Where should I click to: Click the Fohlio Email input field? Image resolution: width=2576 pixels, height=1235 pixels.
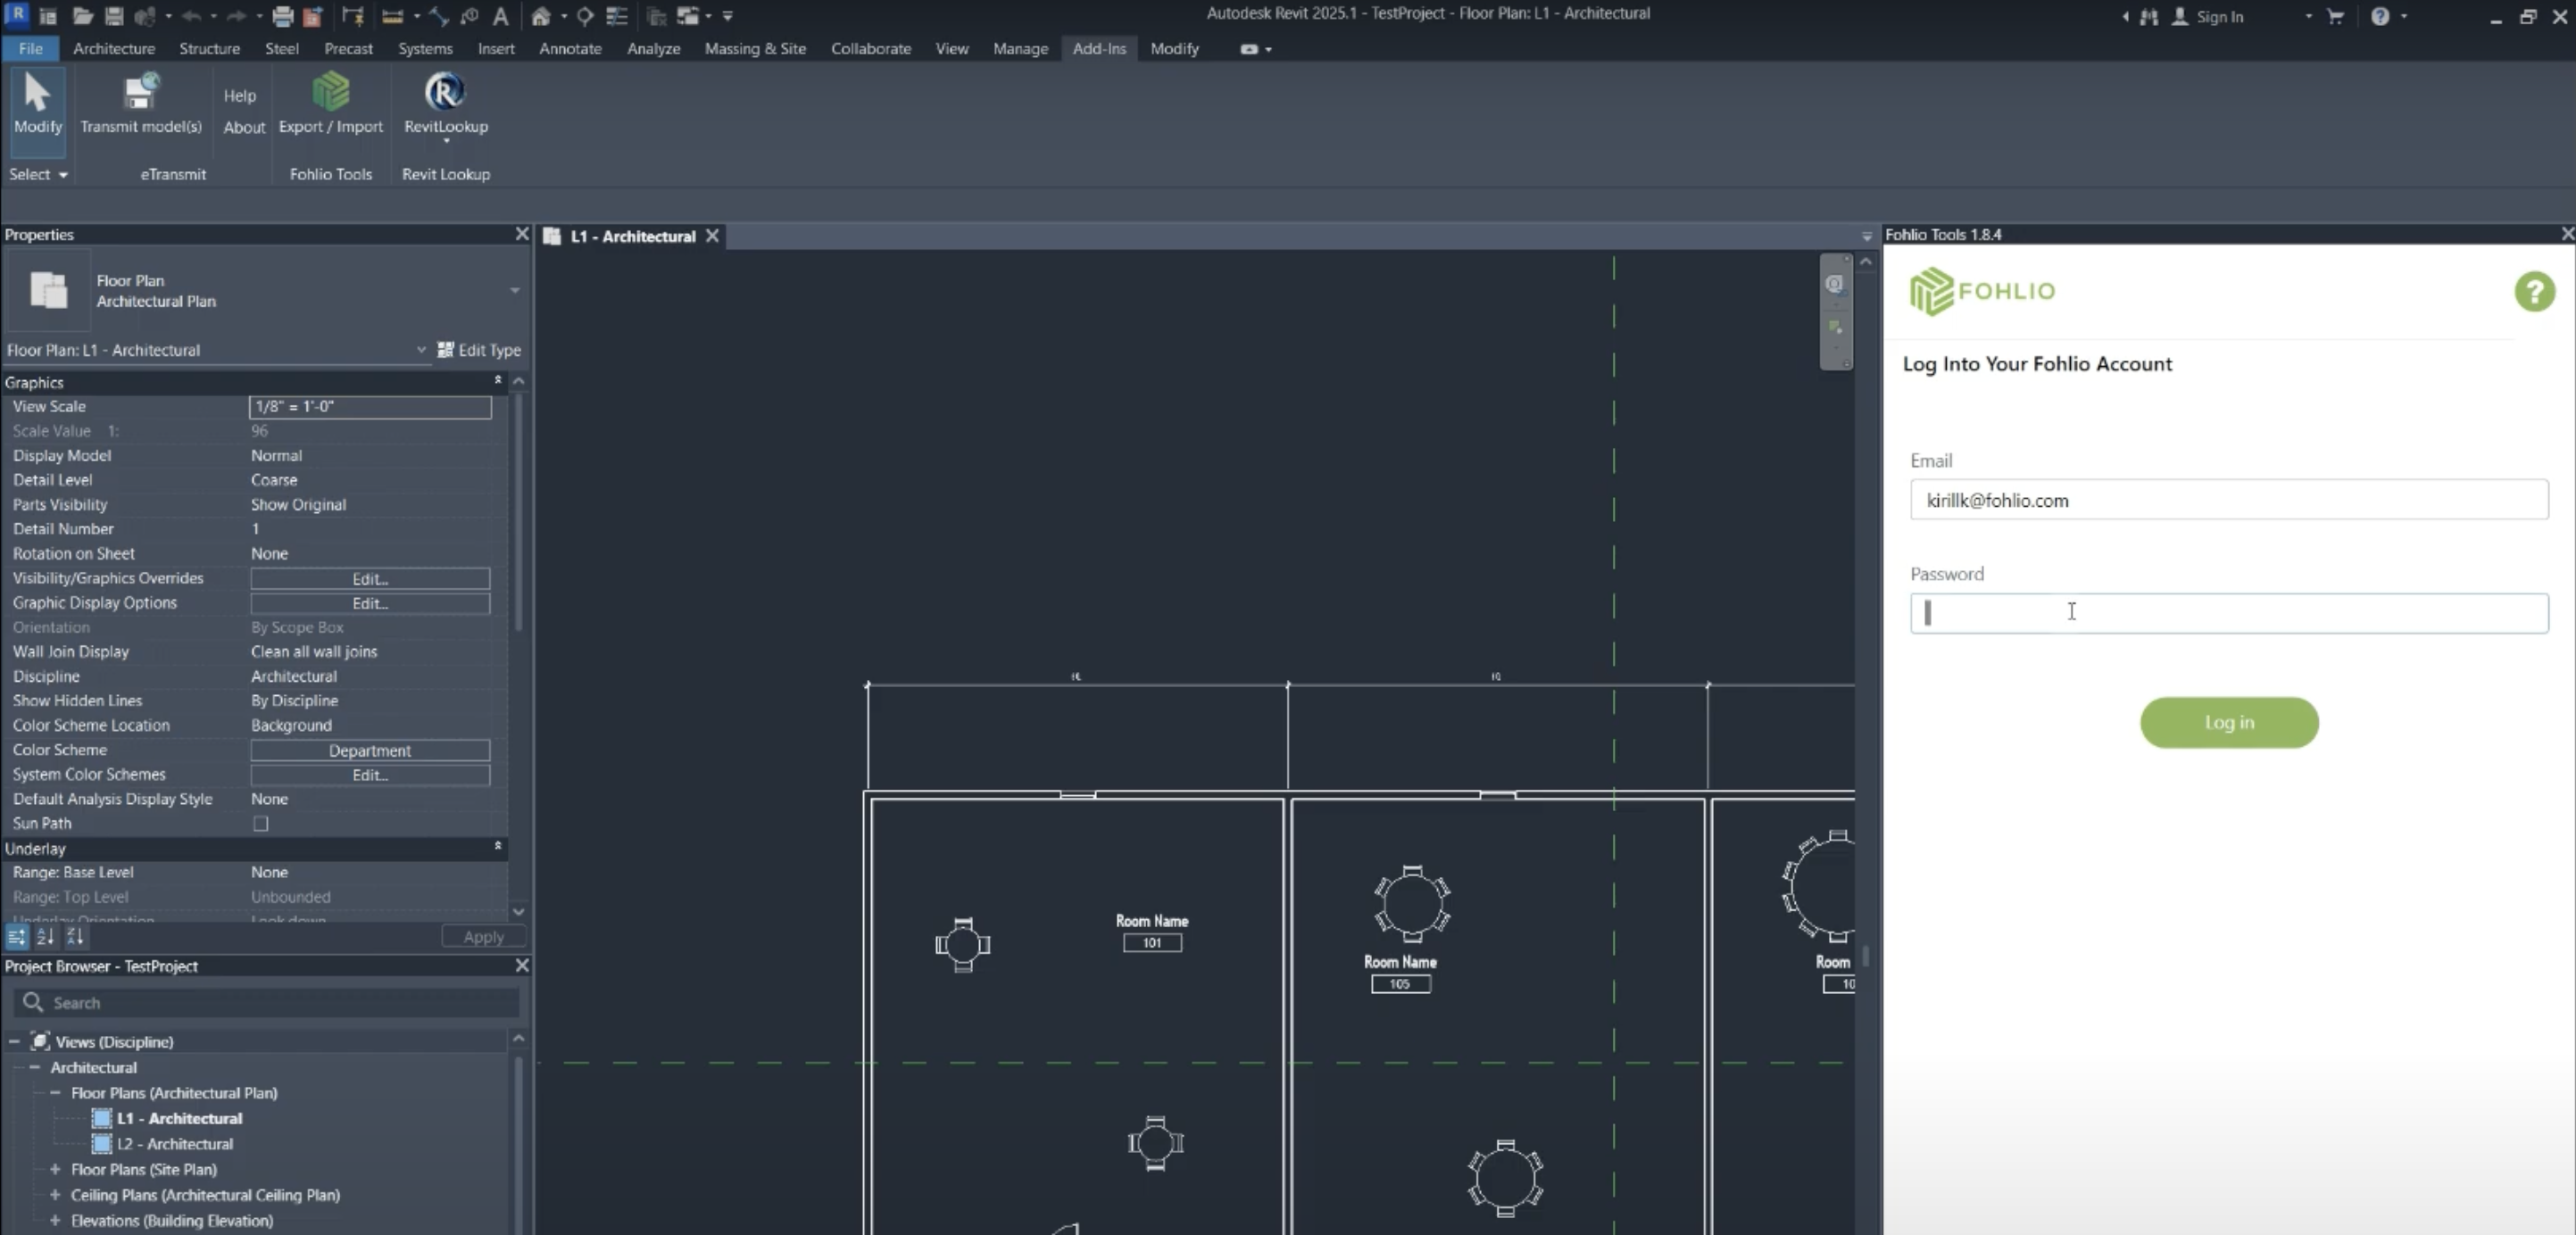(x=2229, y=500)
